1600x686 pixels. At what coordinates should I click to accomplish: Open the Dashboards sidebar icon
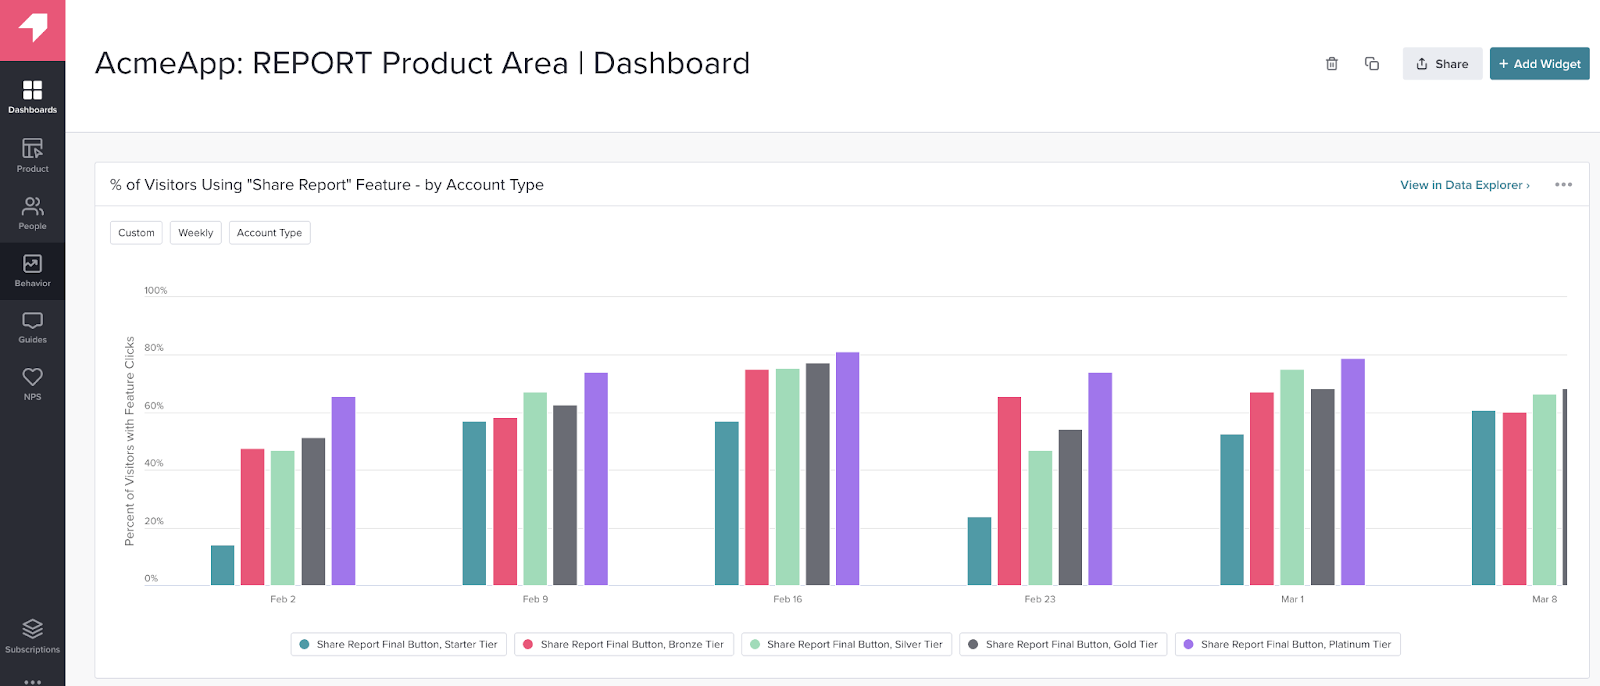tap(32, 96)
